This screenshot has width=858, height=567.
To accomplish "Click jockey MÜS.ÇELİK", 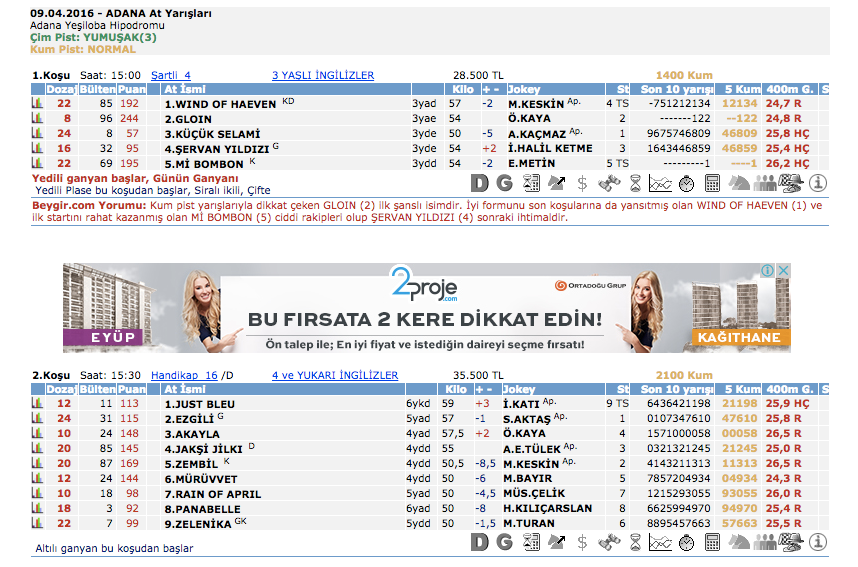I will pos(534,493).
